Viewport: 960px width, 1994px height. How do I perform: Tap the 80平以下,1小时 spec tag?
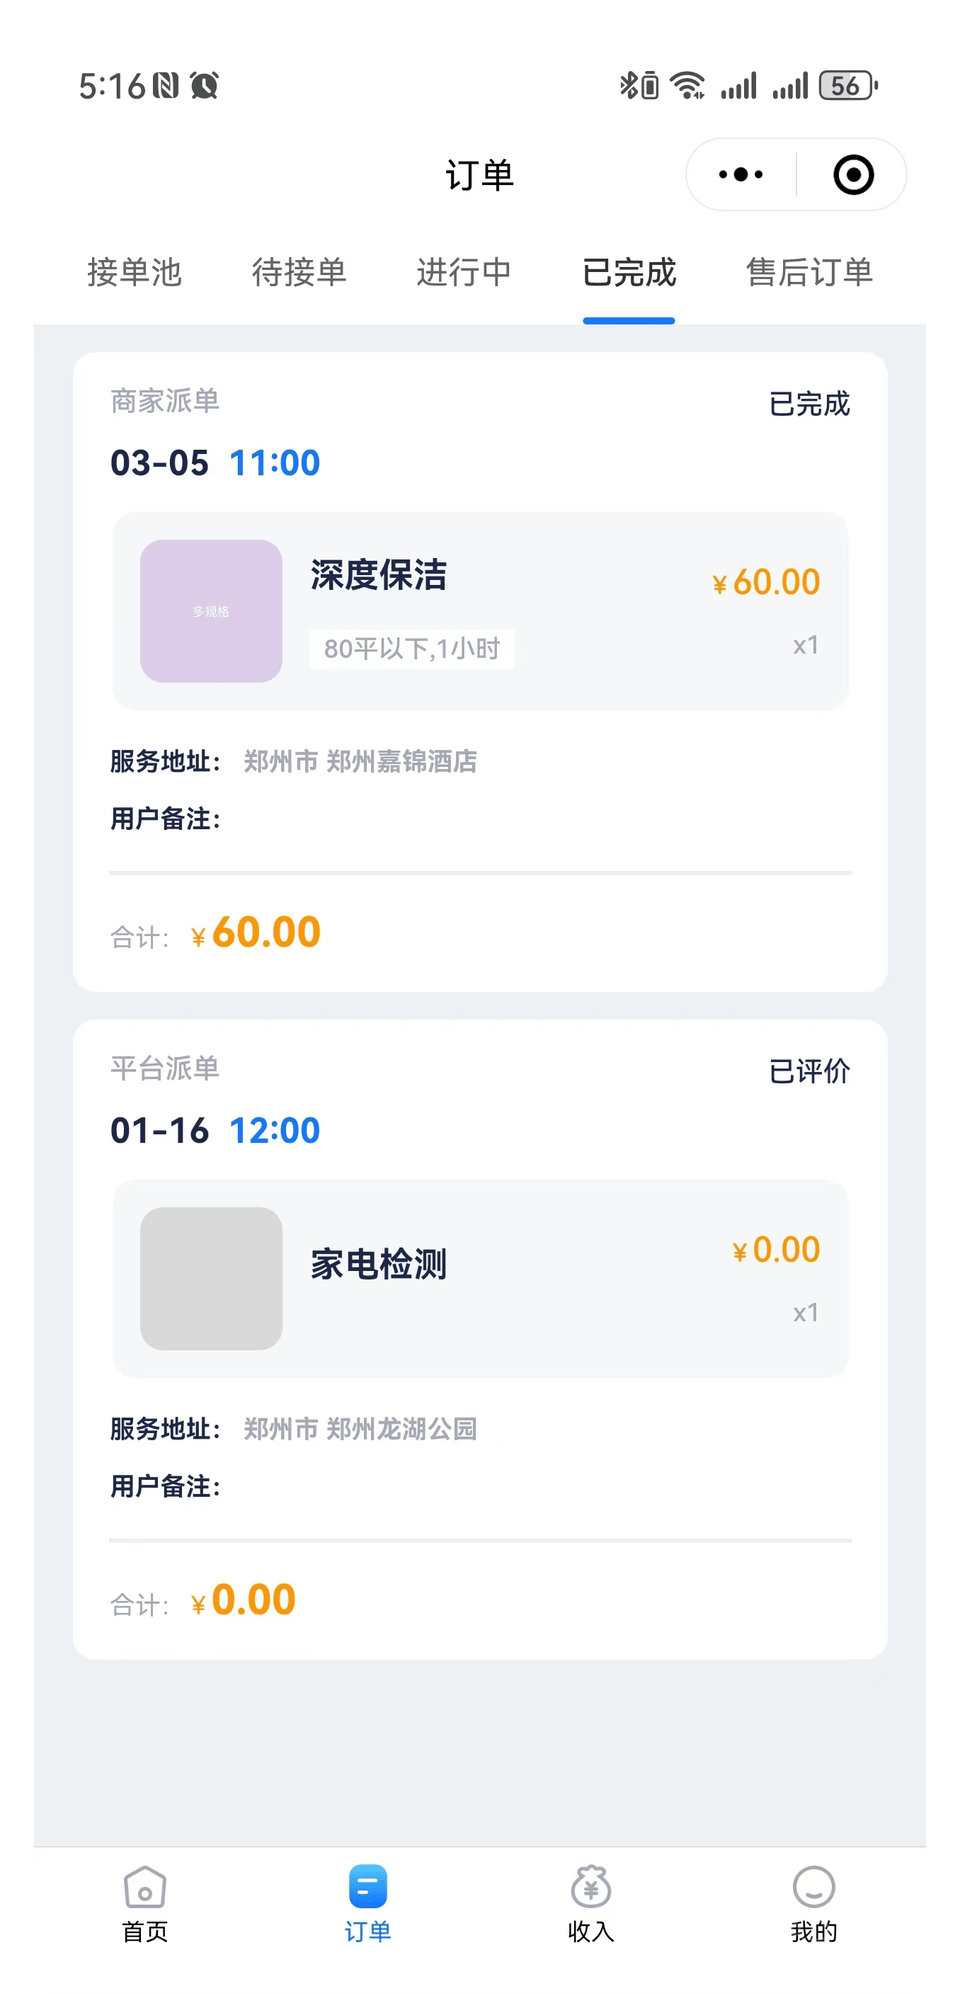tap(412, 649)
